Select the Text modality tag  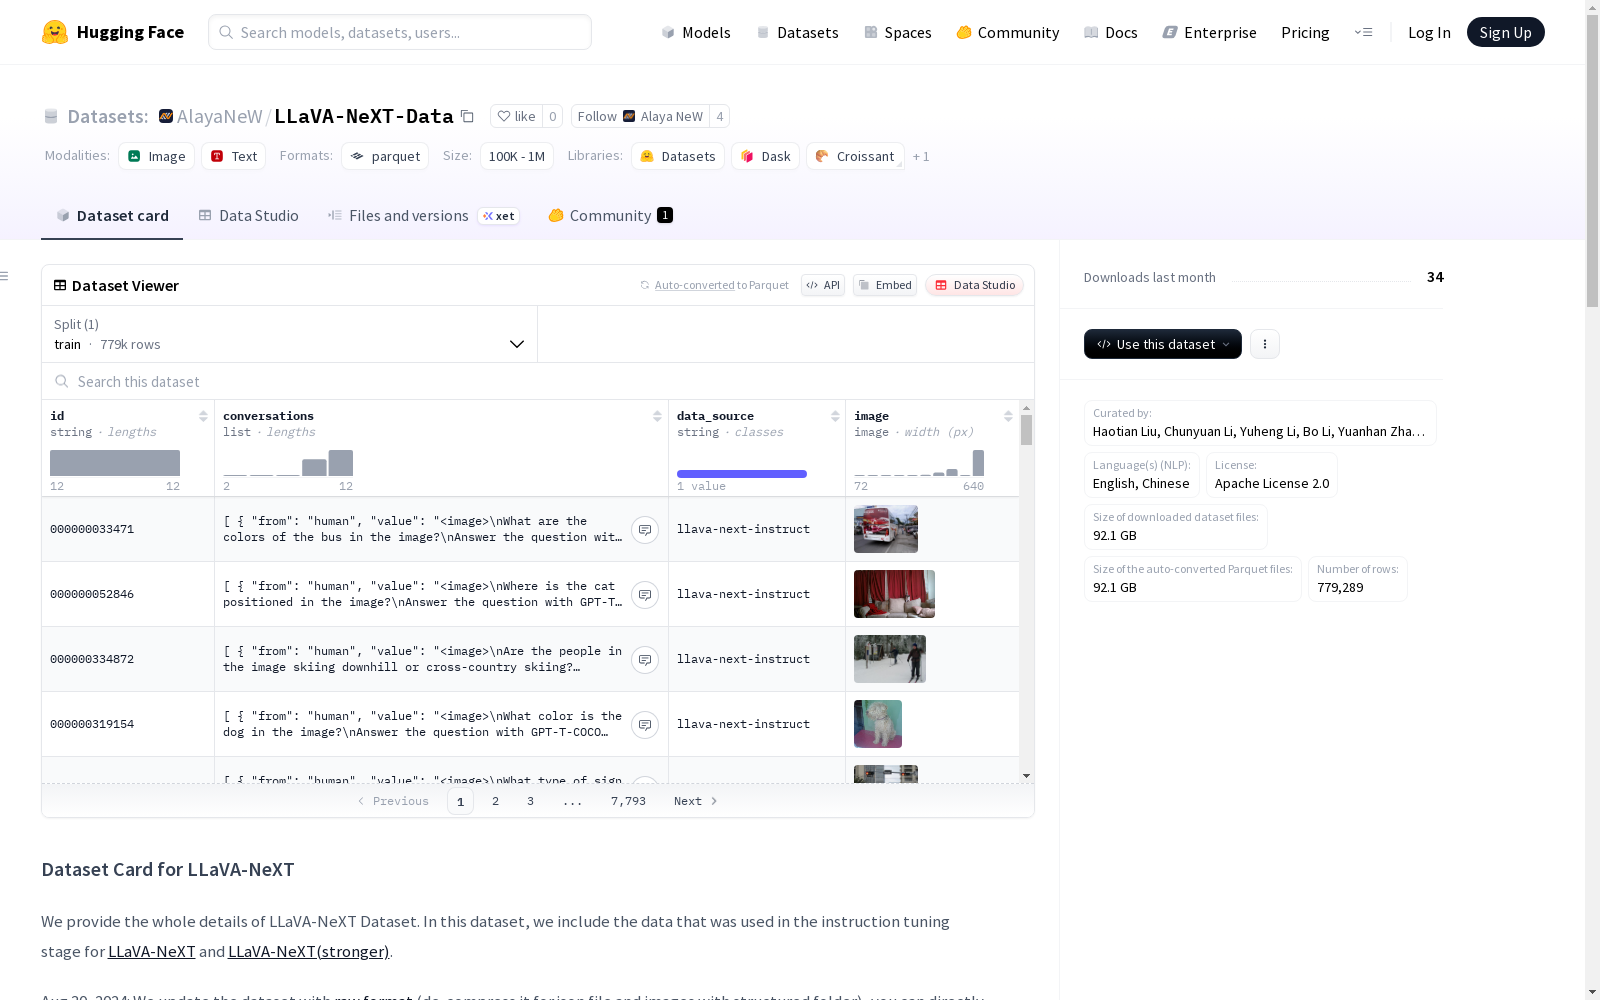coord(234,156)
